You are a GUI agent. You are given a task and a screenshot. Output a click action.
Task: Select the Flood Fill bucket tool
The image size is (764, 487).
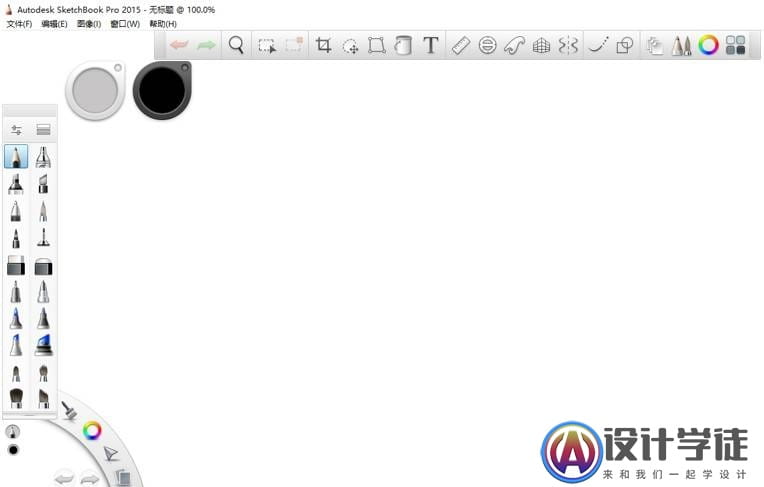403,45
